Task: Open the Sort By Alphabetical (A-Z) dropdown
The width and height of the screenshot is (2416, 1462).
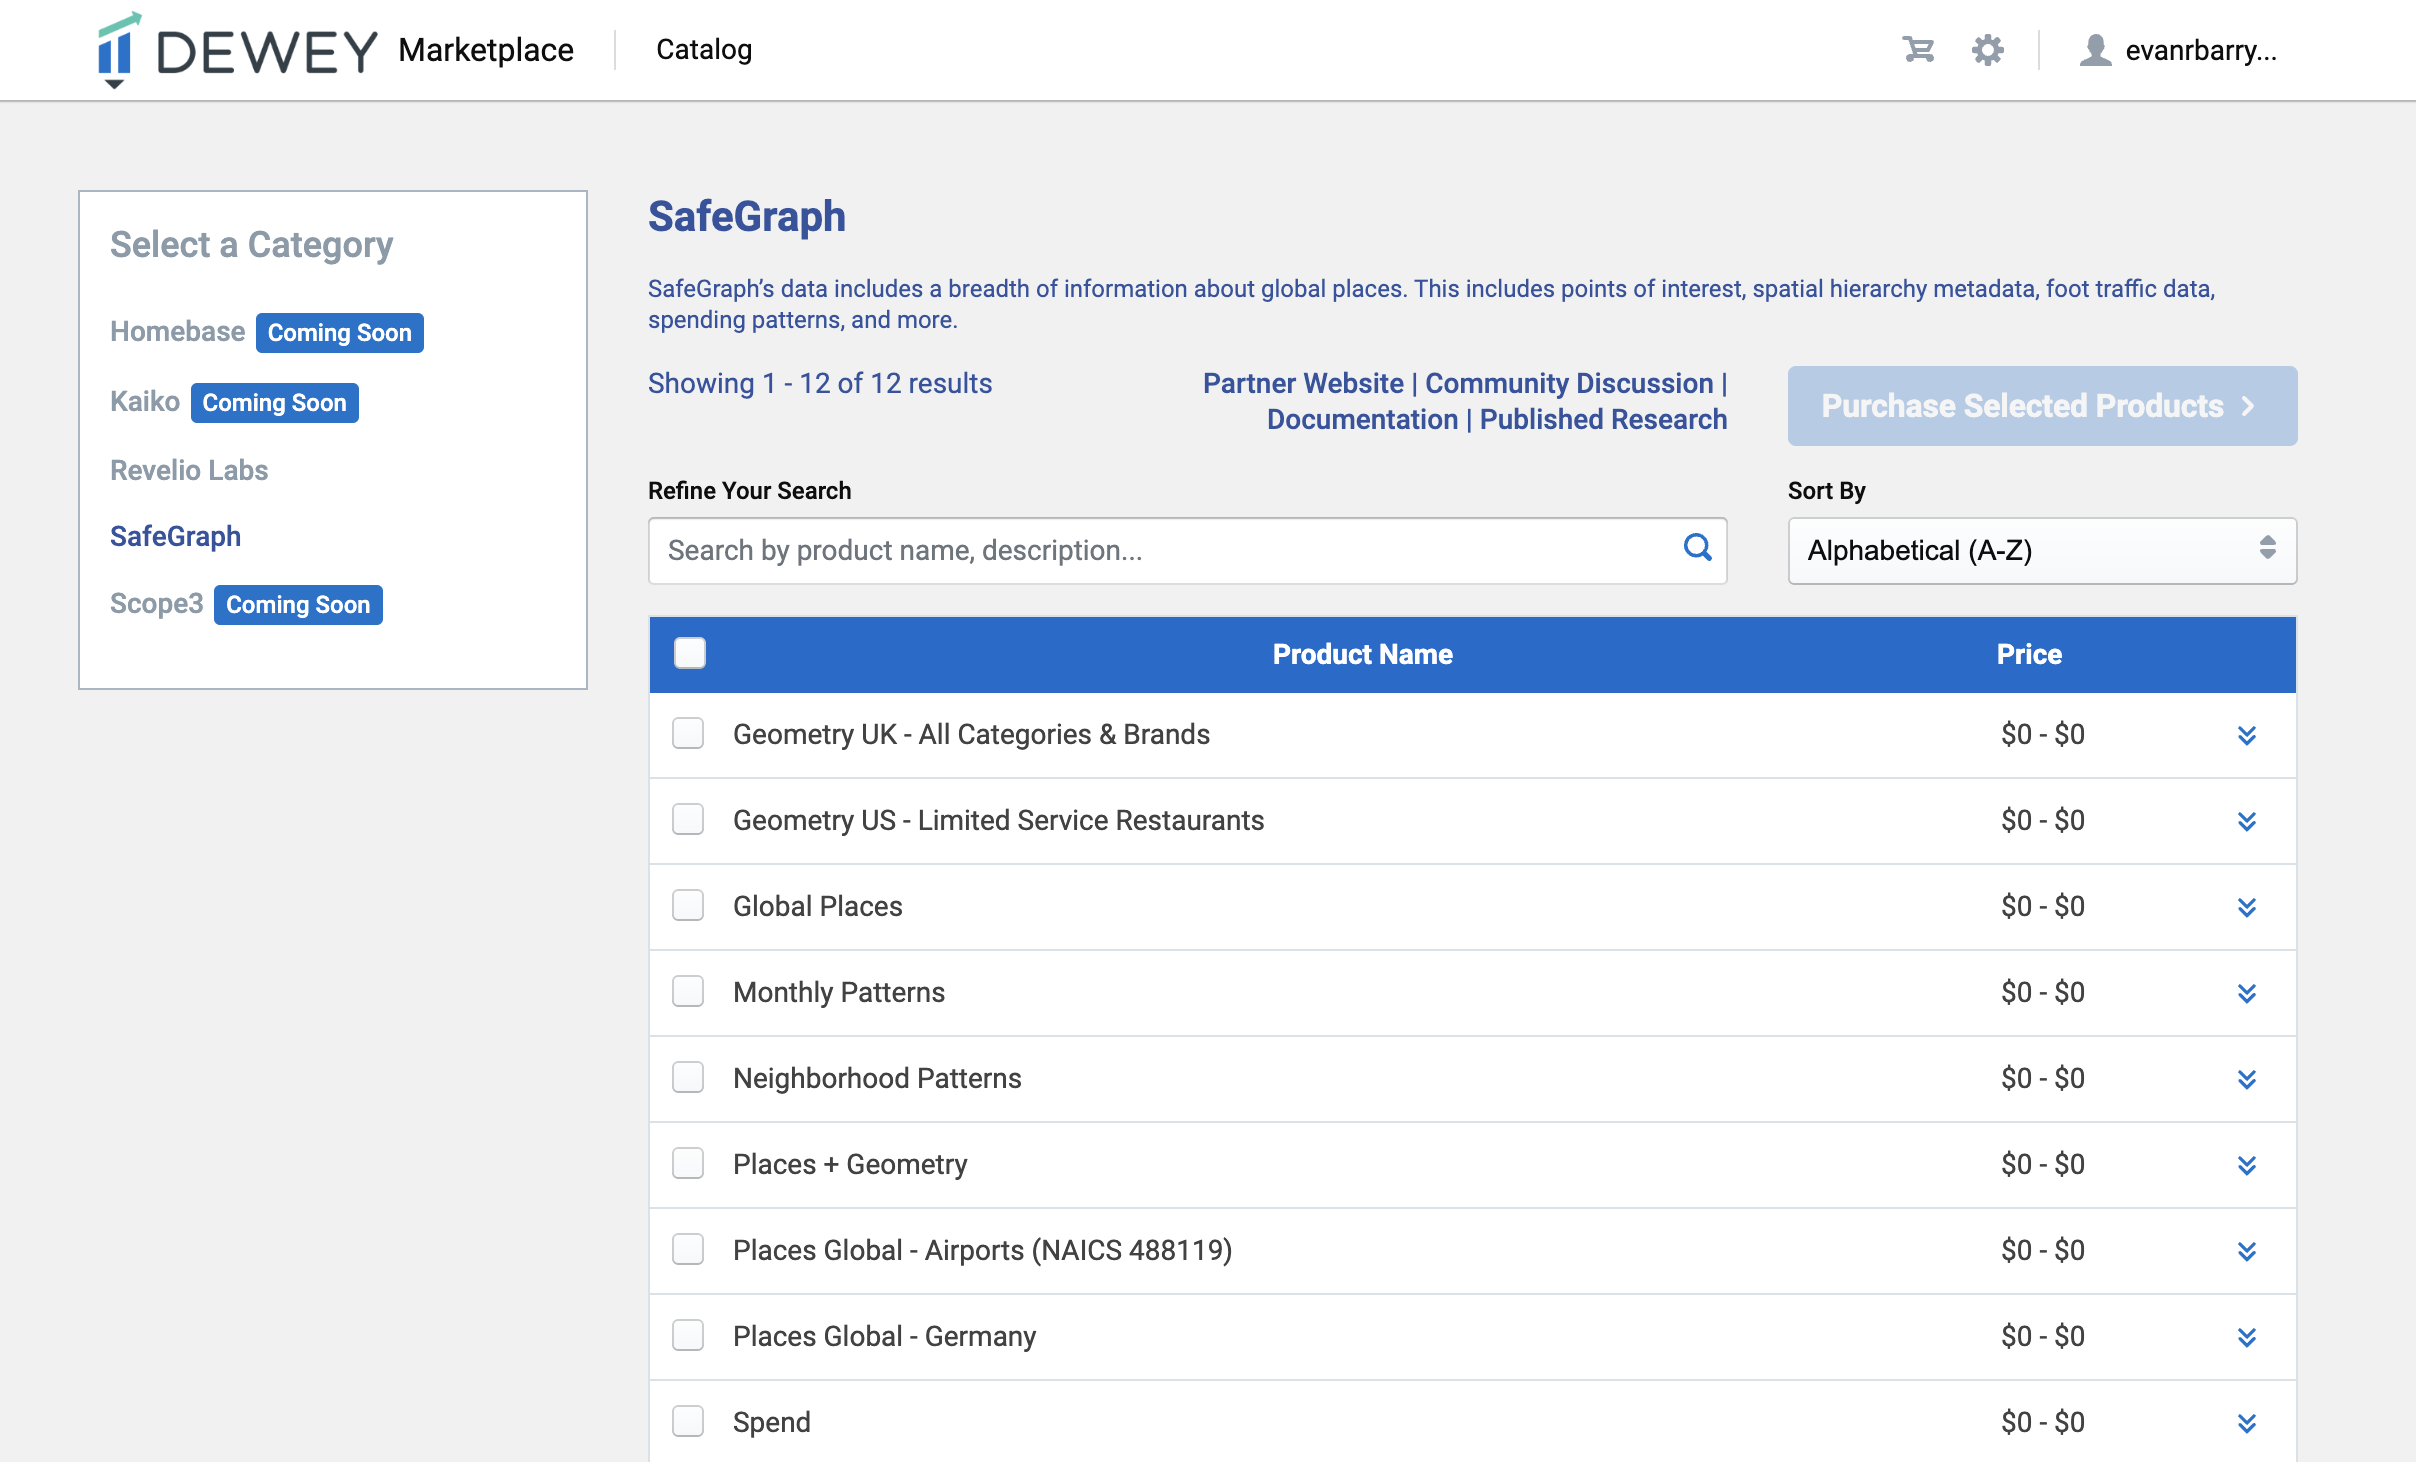Action: (x=2042, y=550)
